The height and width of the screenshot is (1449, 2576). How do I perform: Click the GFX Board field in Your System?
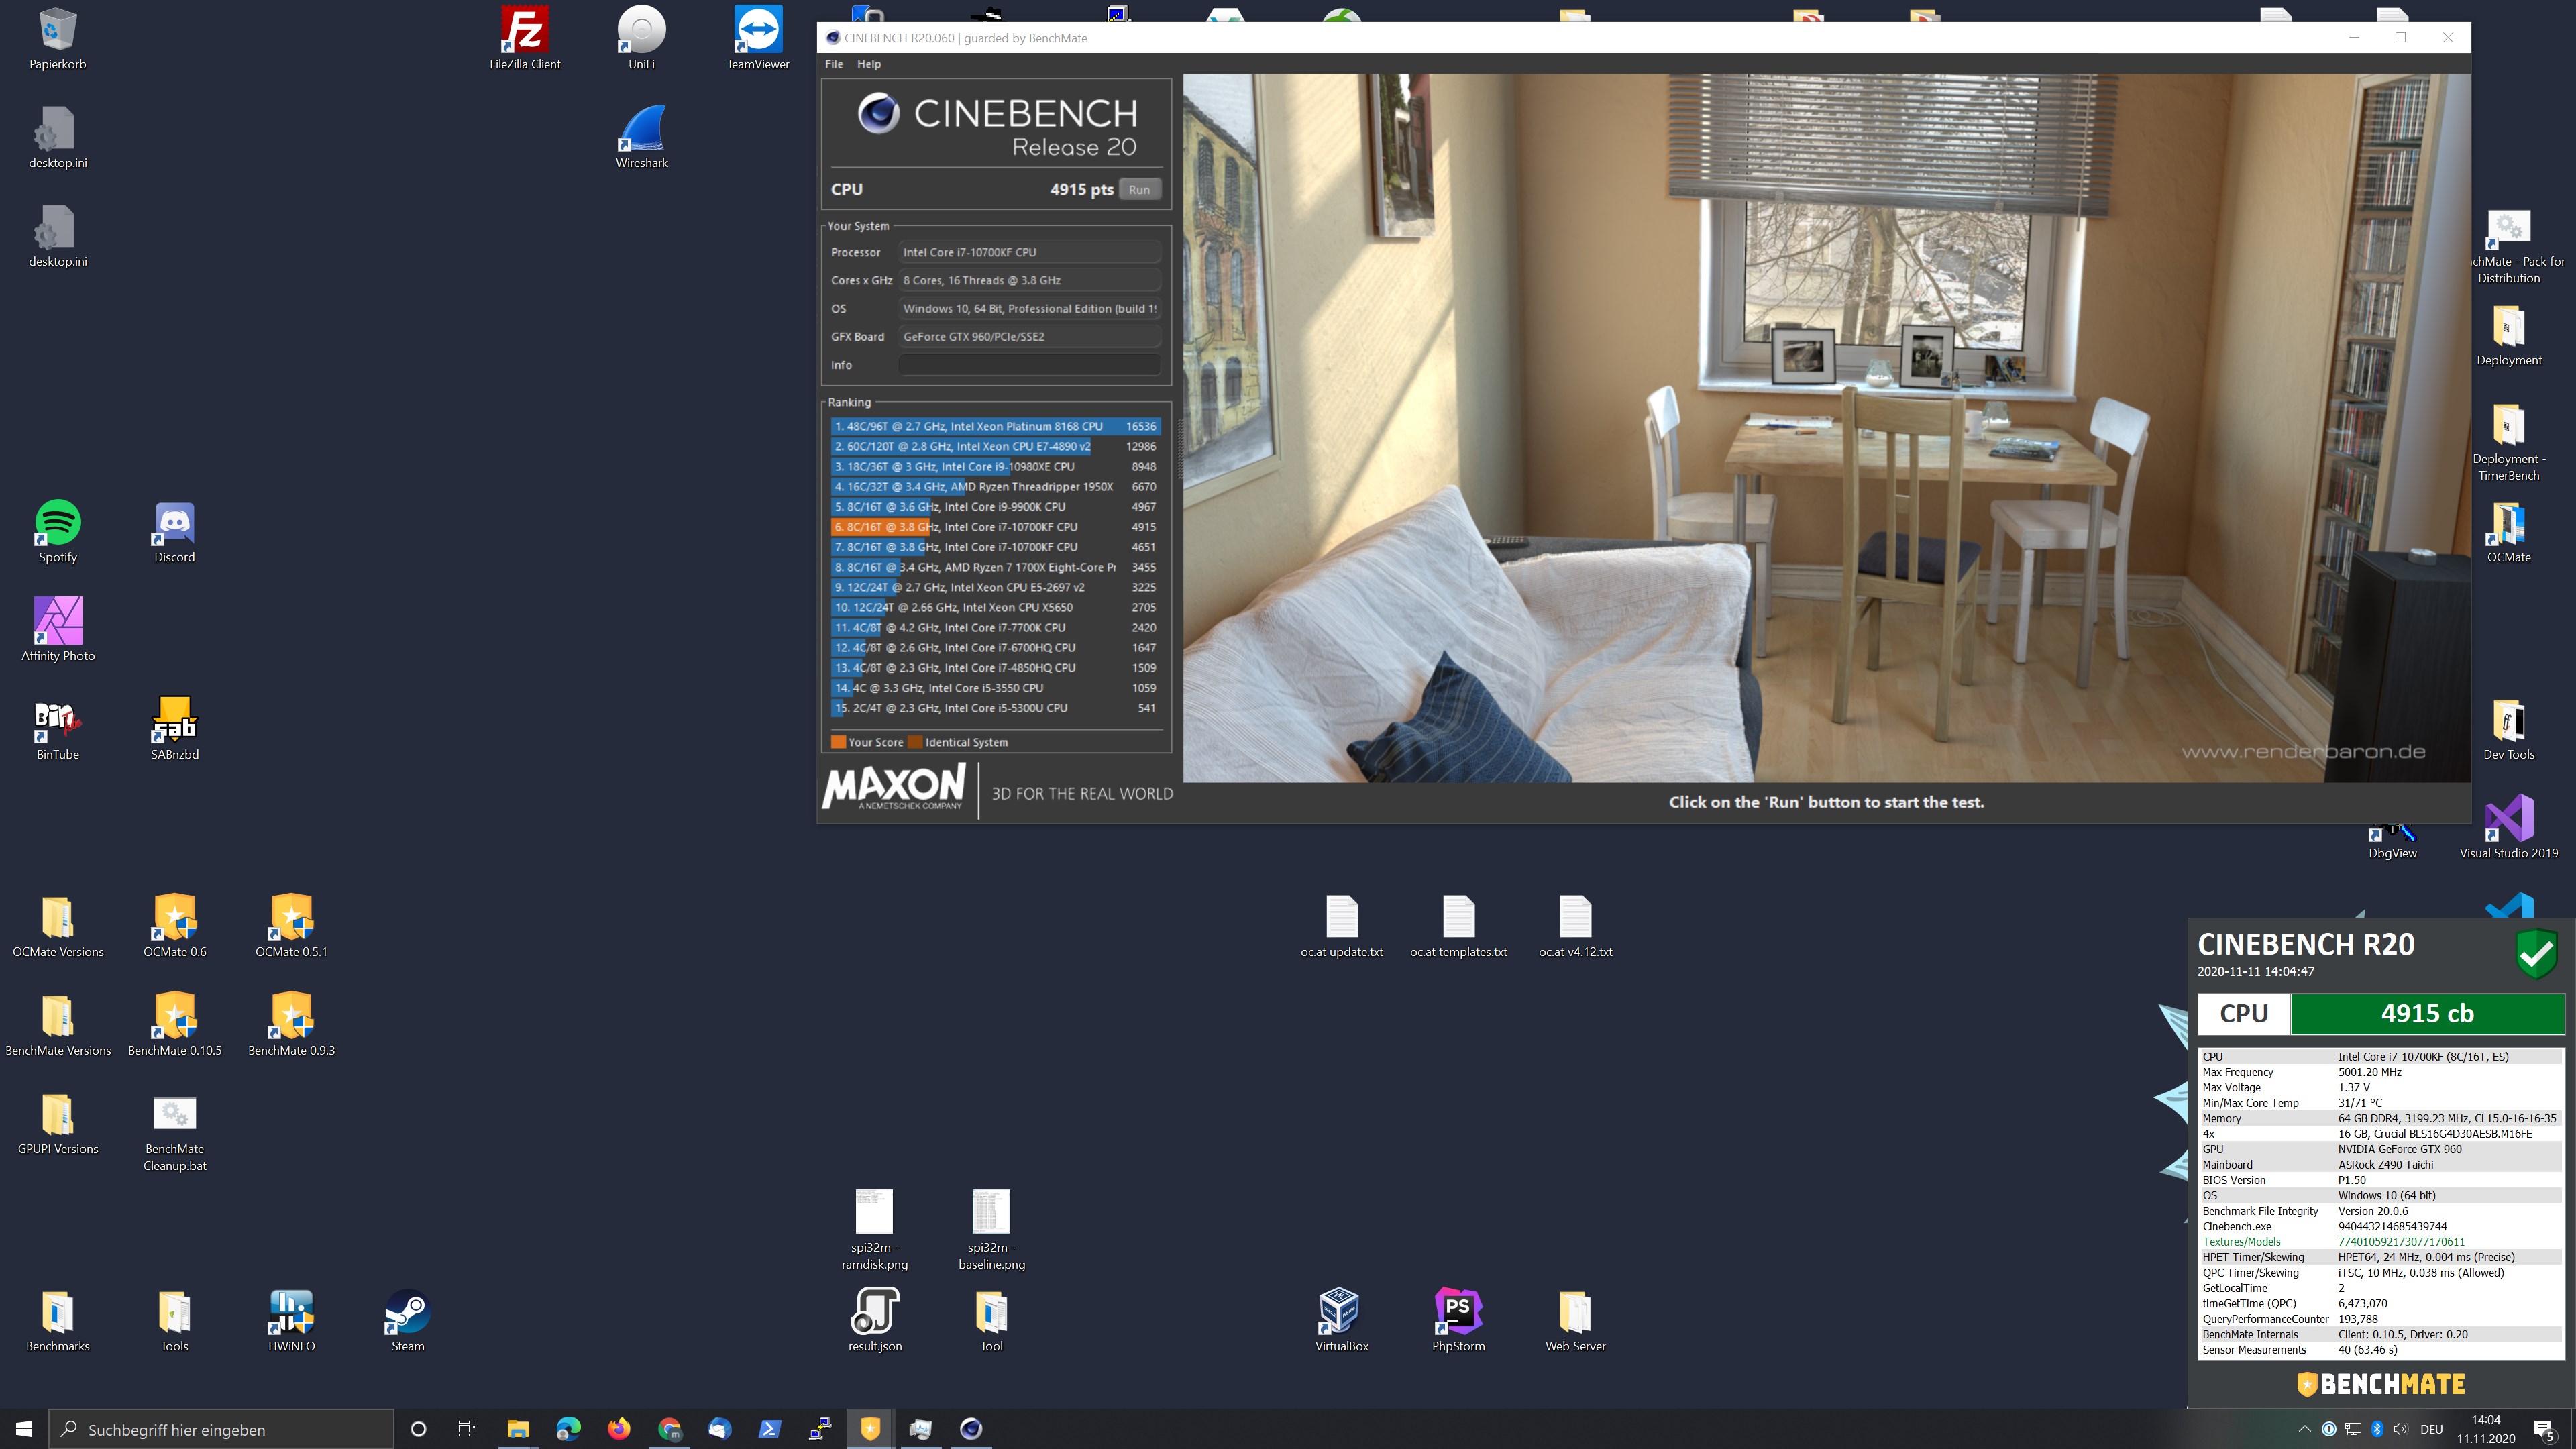[x=1029, y=337]
